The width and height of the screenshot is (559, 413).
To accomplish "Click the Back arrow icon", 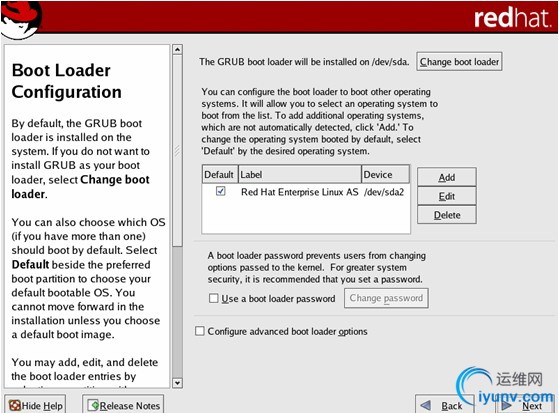I will tap(426, 405).
